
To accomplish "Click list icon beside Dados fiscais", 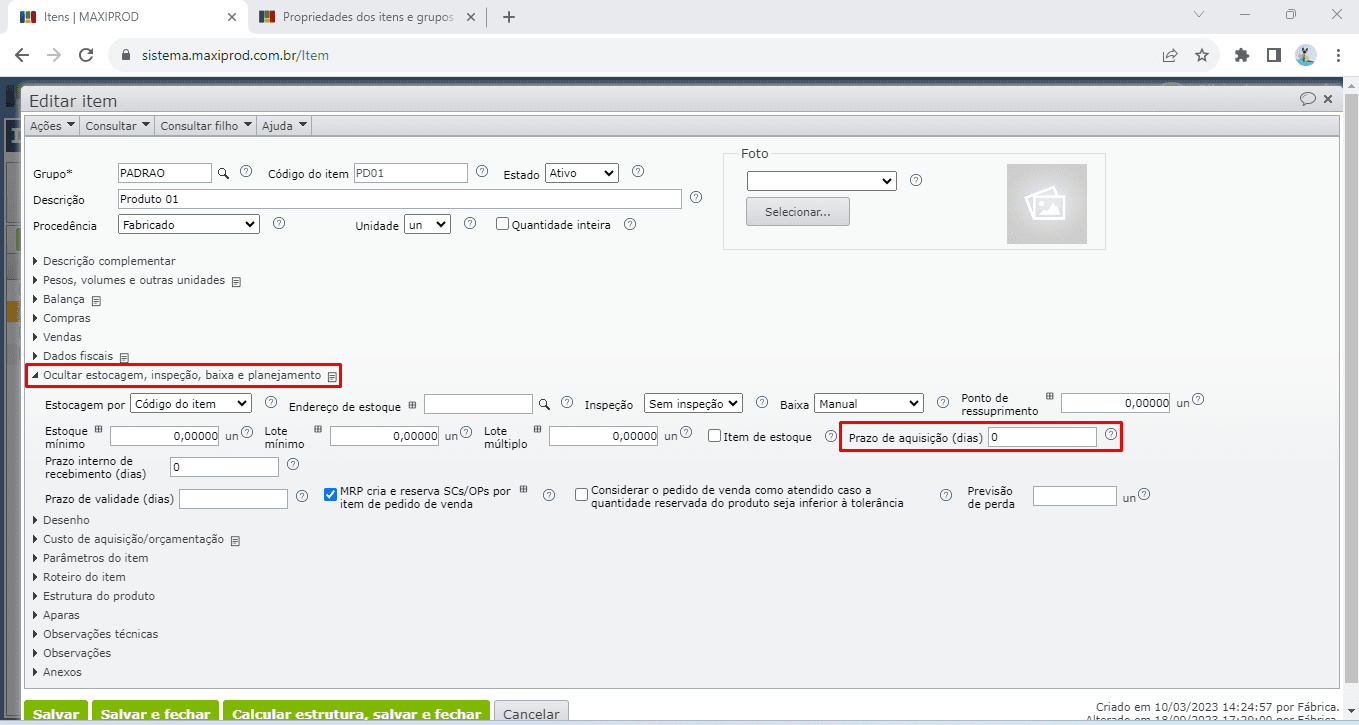I will point(125,357).
